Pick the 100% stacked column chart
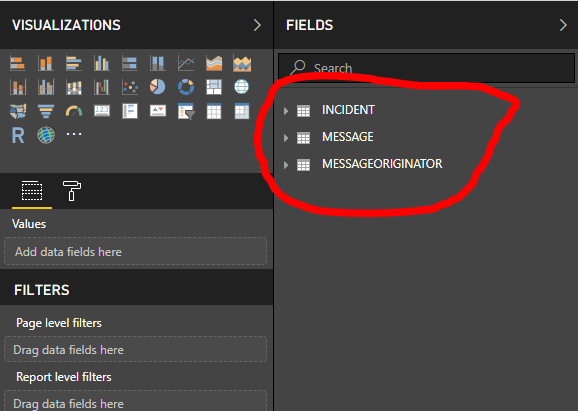This screenshot has width=578, height=411. 158,63
